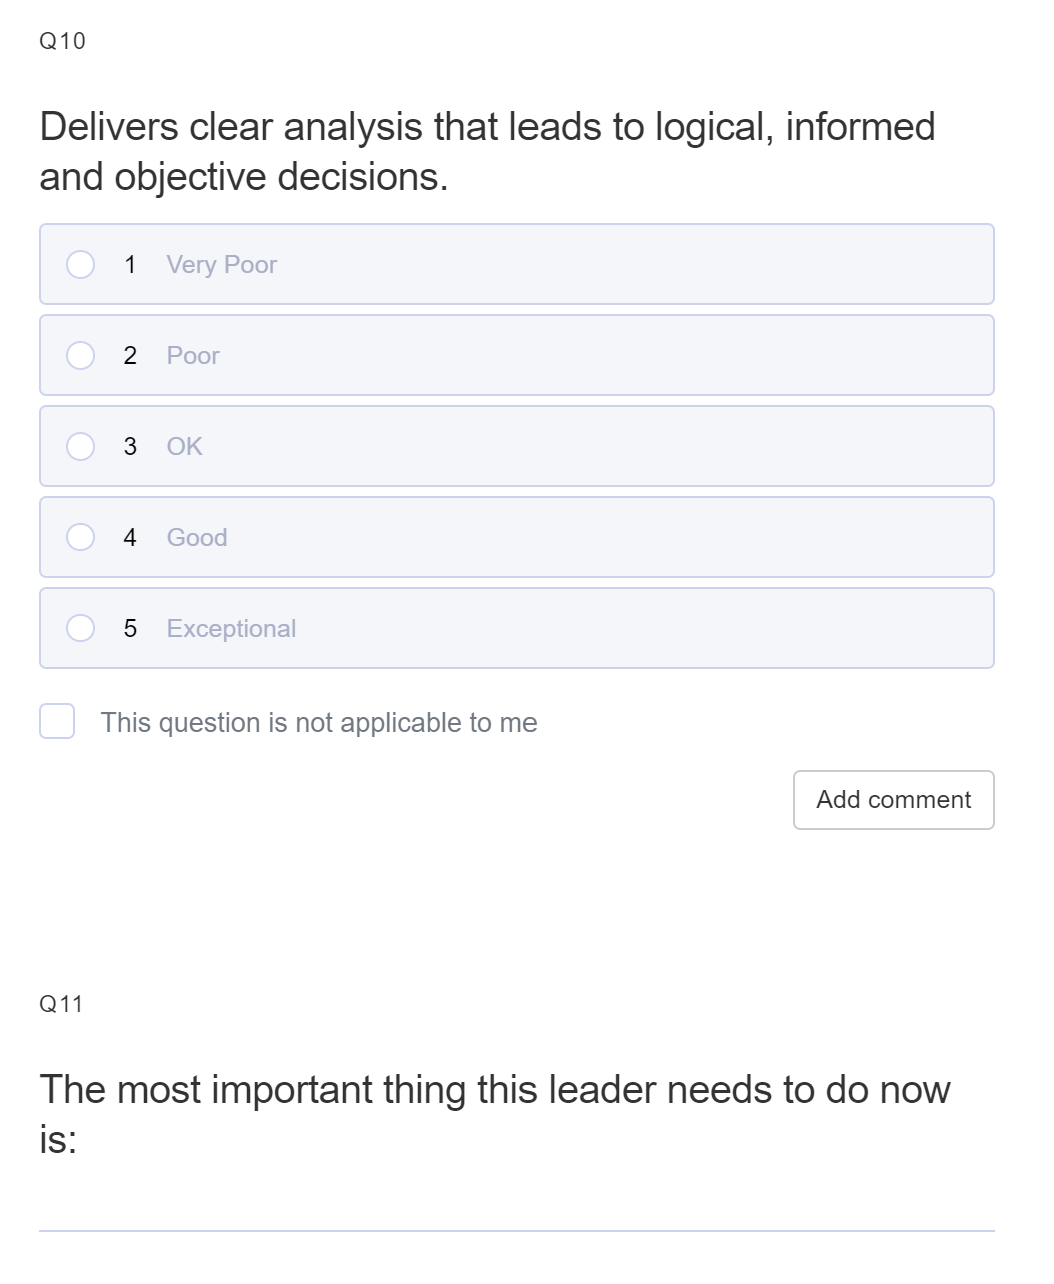Screen dimensions: 1054x1284
Task: Click the number 3 in the rating list
Action: (130, 446)
